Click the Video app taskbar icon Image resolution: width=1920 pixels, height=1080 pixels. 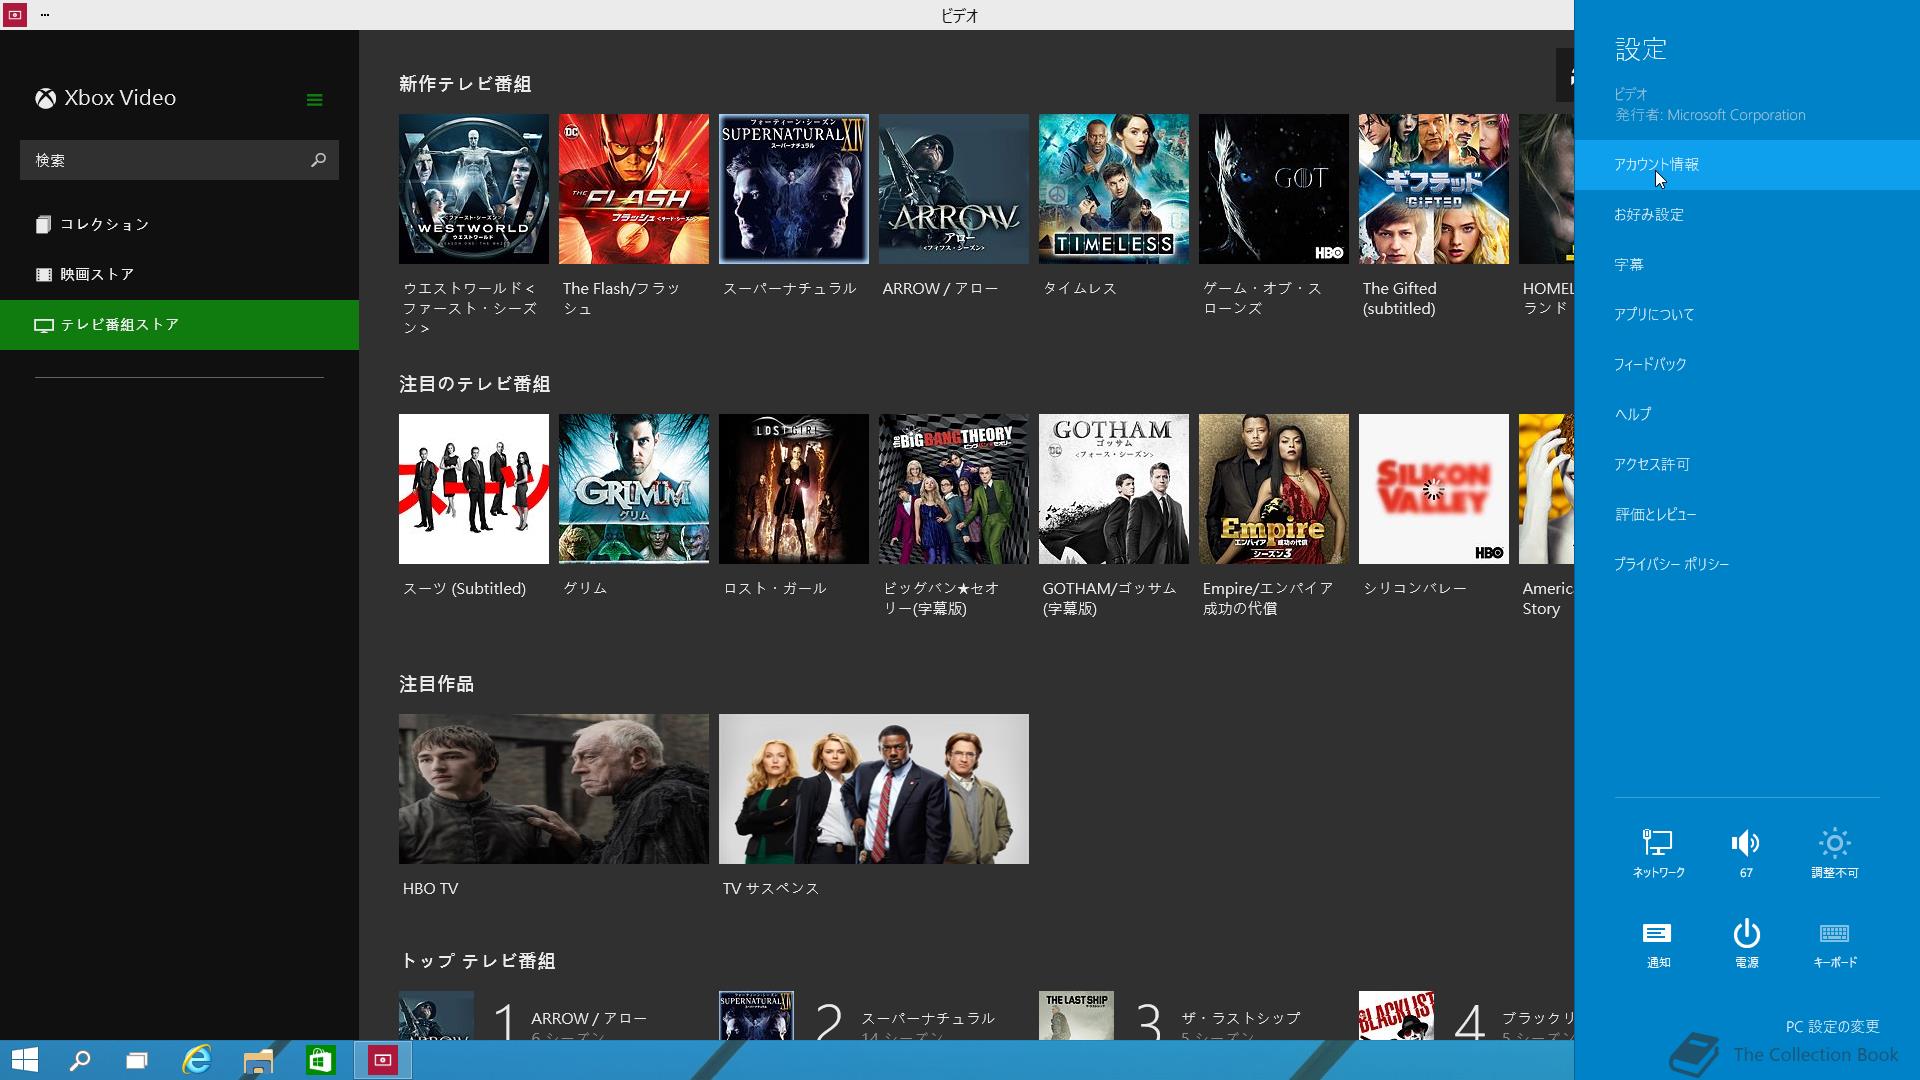pos(382,1060)
